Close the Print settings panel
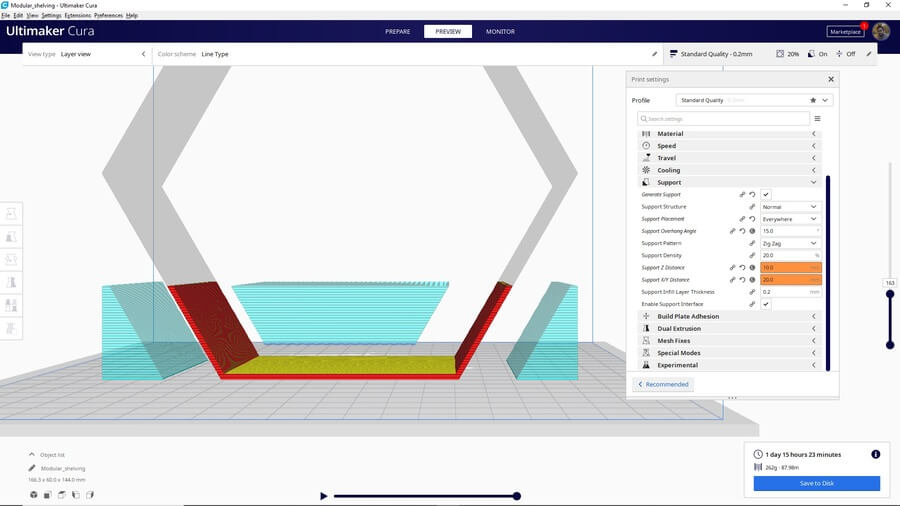This screenshot has height=506, width=900. pyautogui.click(x=831, y=79)
